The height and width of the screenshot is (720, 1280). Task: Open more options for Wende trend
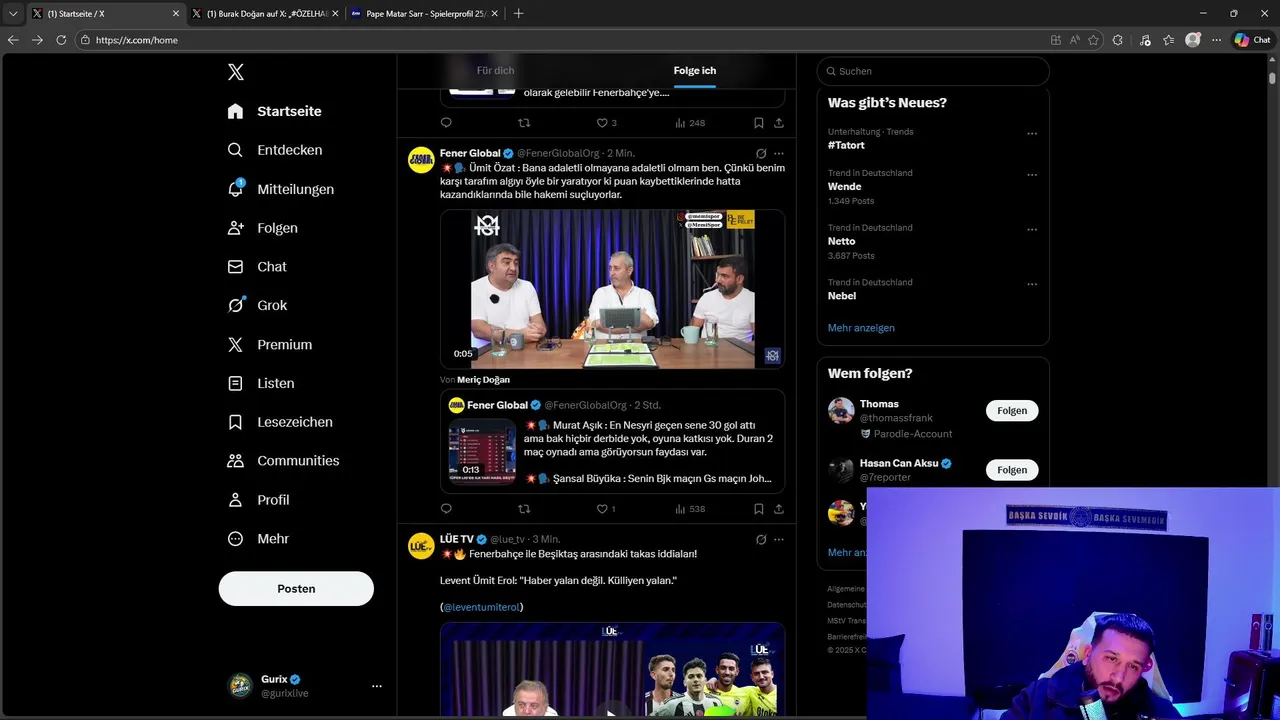(x=1032, y=174)
